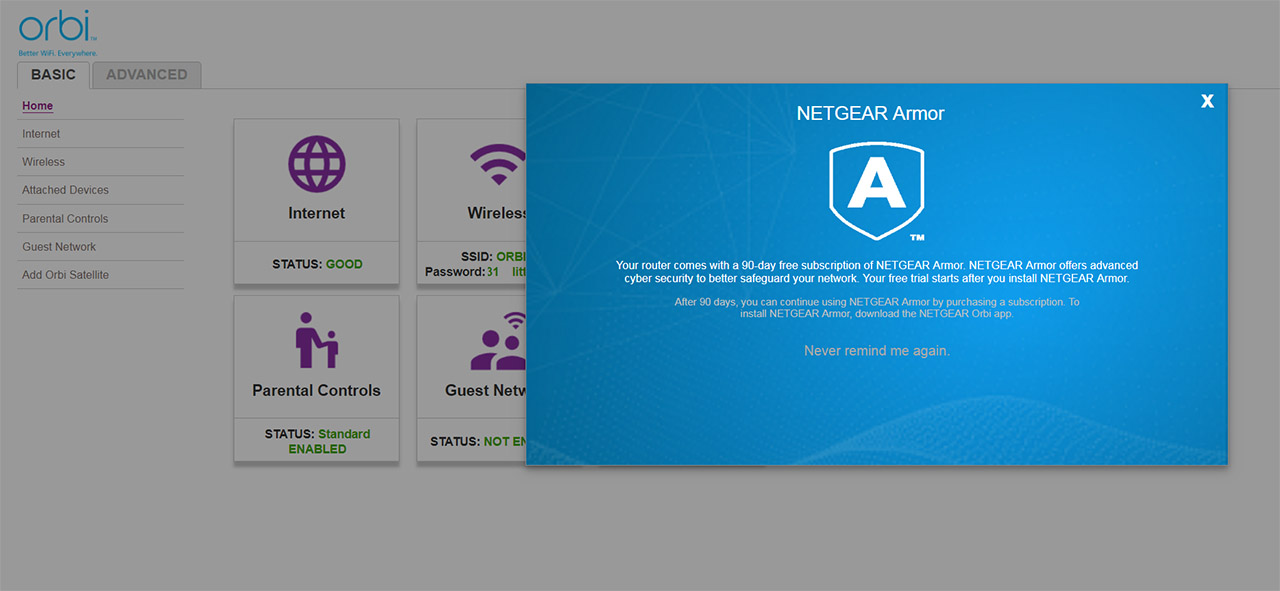Close the NETGEAR Armor popup with X
Viewport: 1280px width, 591px height.
(x=1207, y=101)
